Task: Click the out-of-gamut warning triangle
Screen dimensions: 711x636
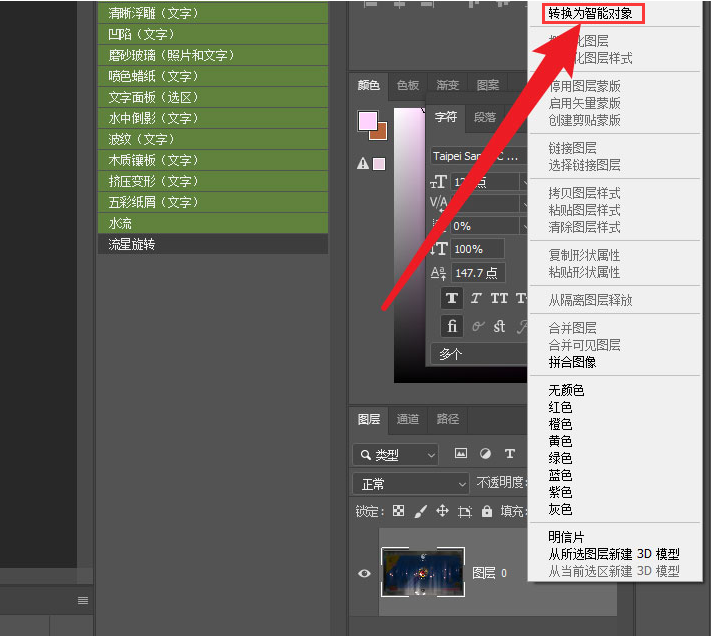Action: click(x=363, y=163)
